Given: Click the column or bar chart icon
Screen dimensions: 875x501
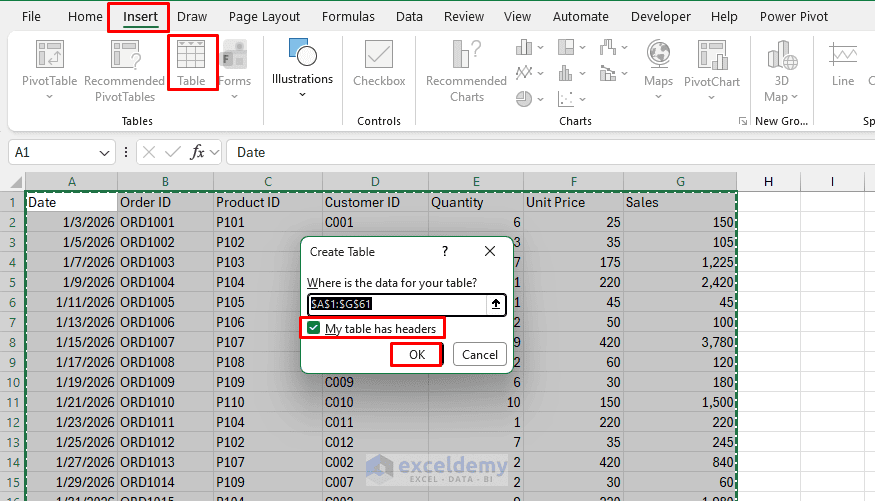Looking at the screenshot, I should [524, 47].
